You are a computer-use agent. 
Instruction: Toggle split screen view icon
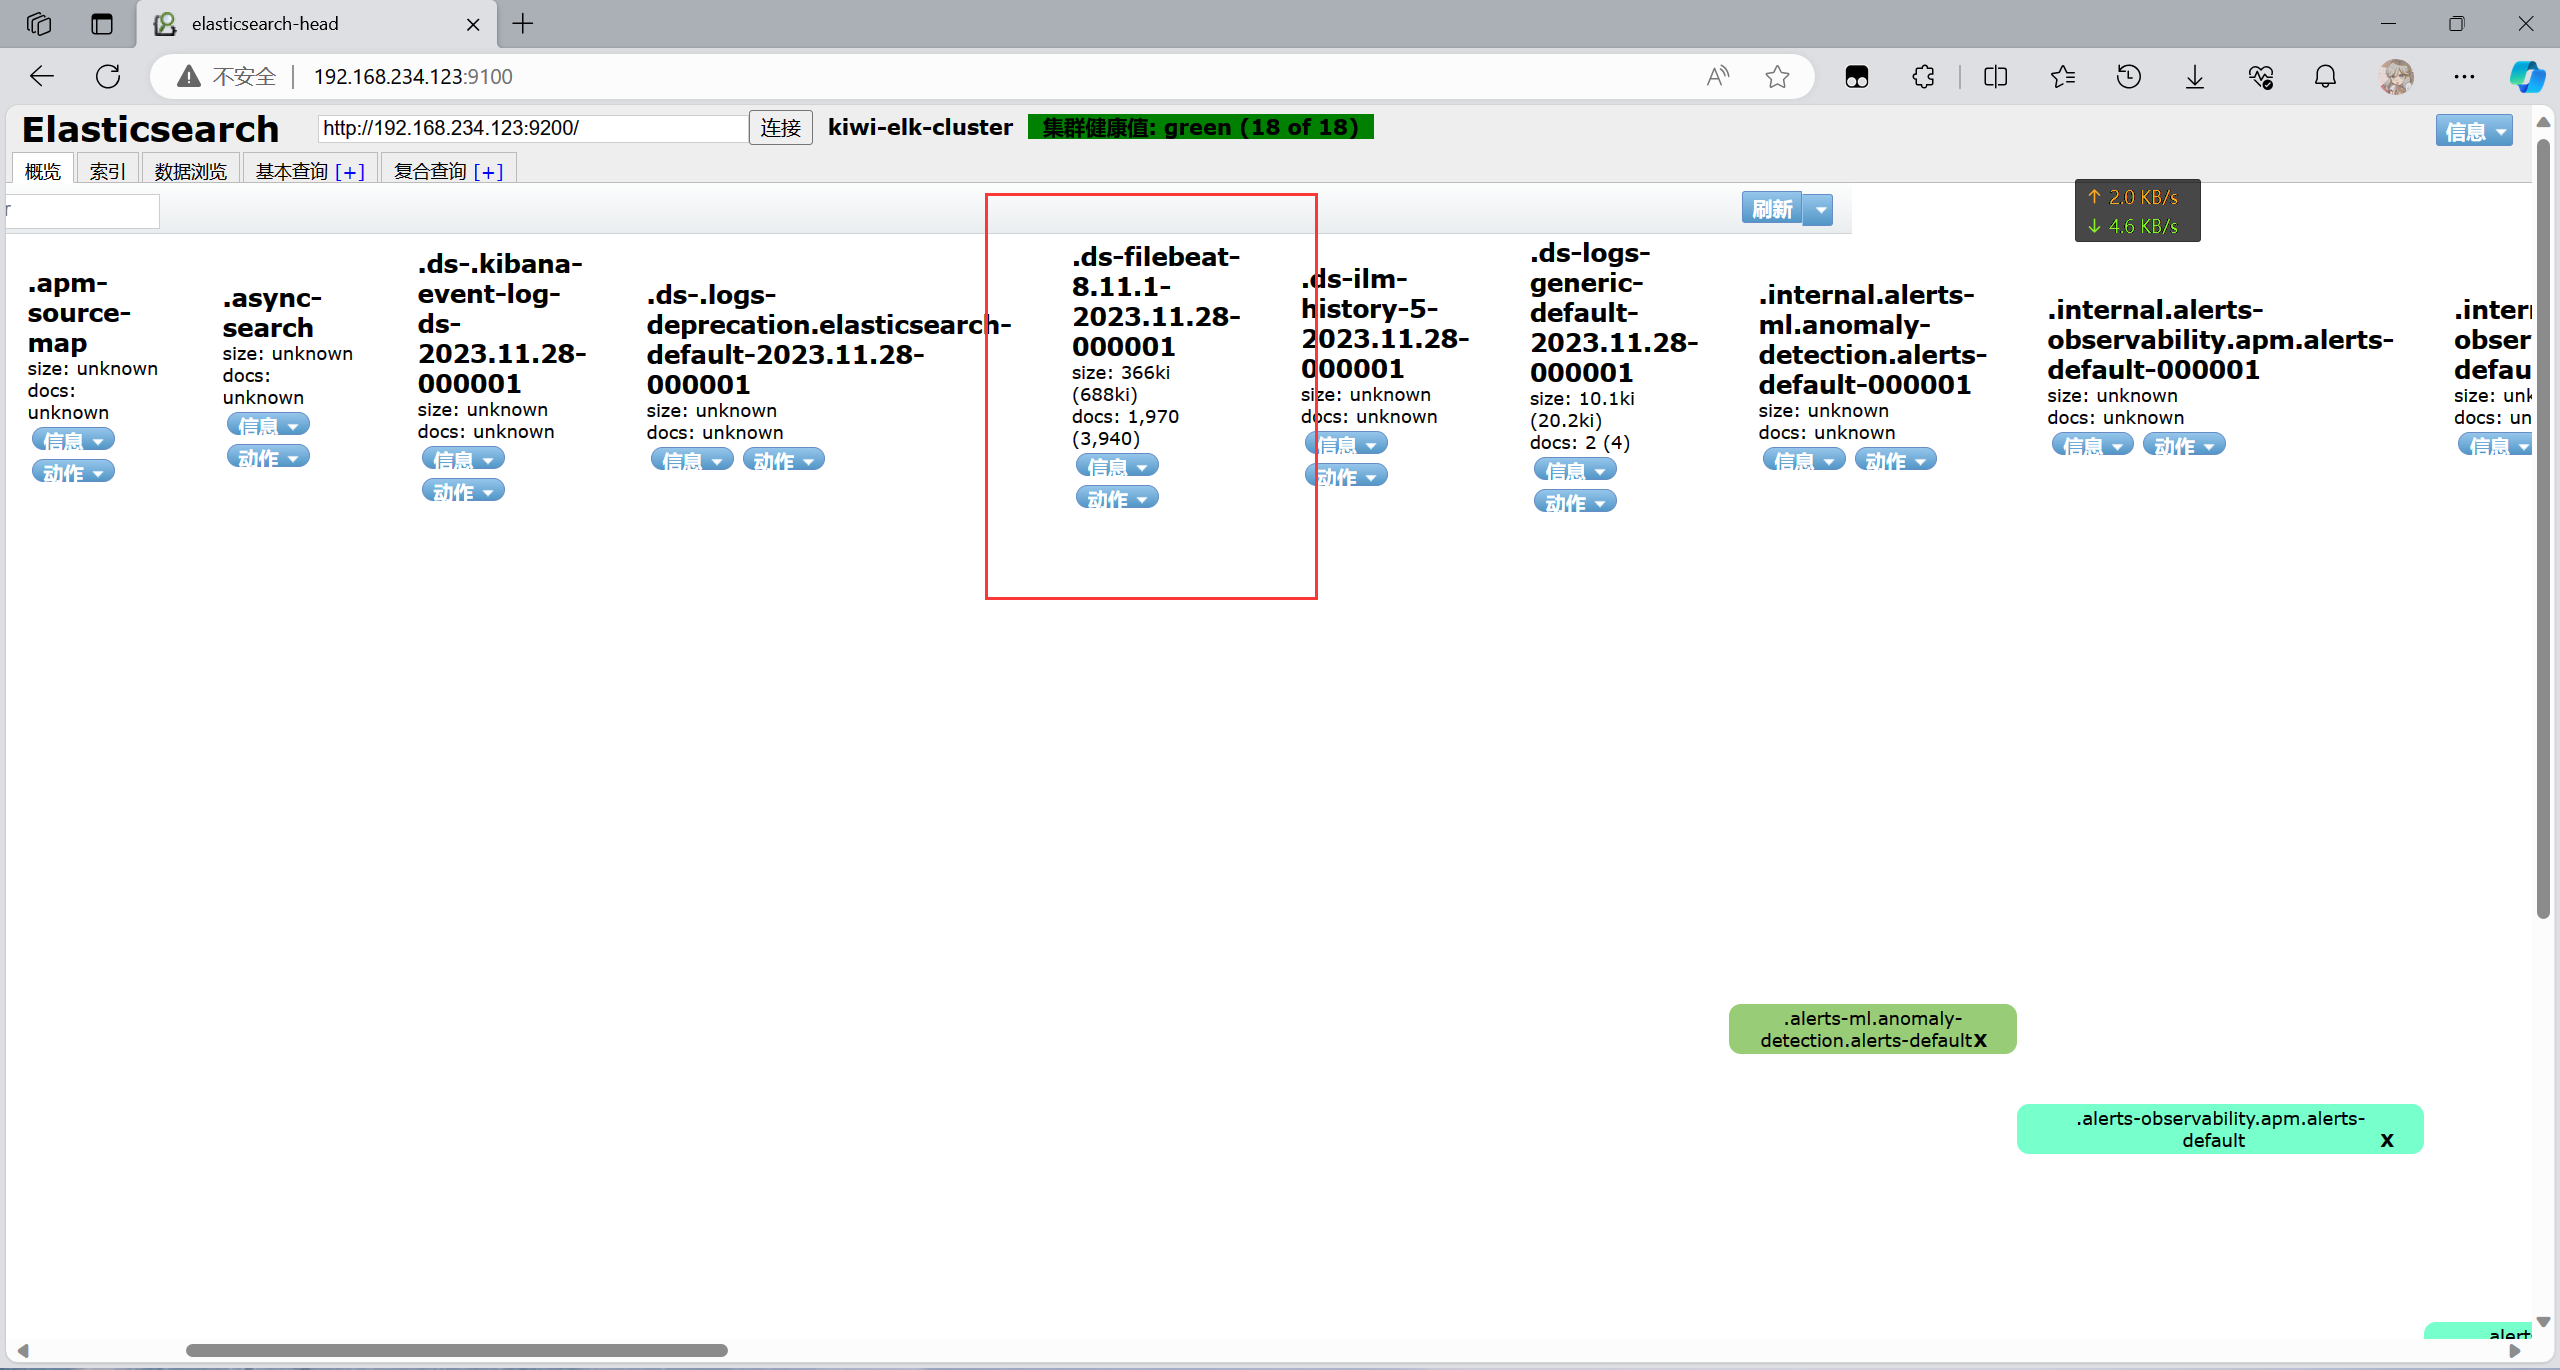[x=1995, y=77]
